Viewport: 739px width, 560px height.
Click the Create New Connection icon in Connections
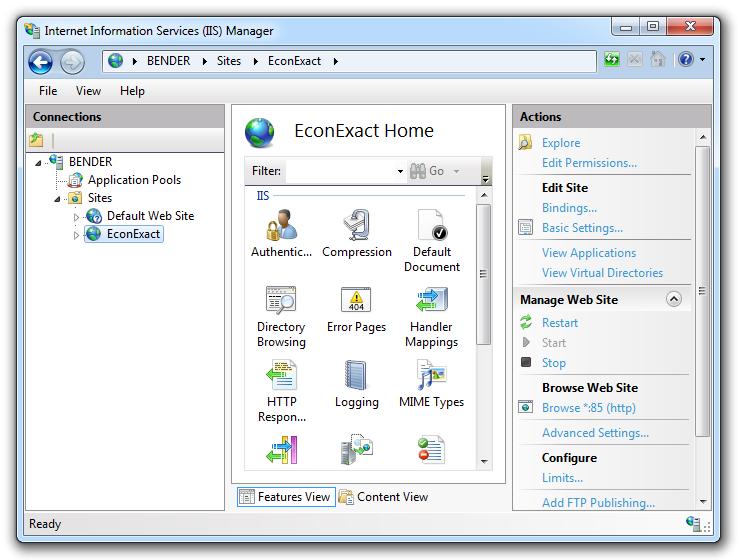coord(36,140)
